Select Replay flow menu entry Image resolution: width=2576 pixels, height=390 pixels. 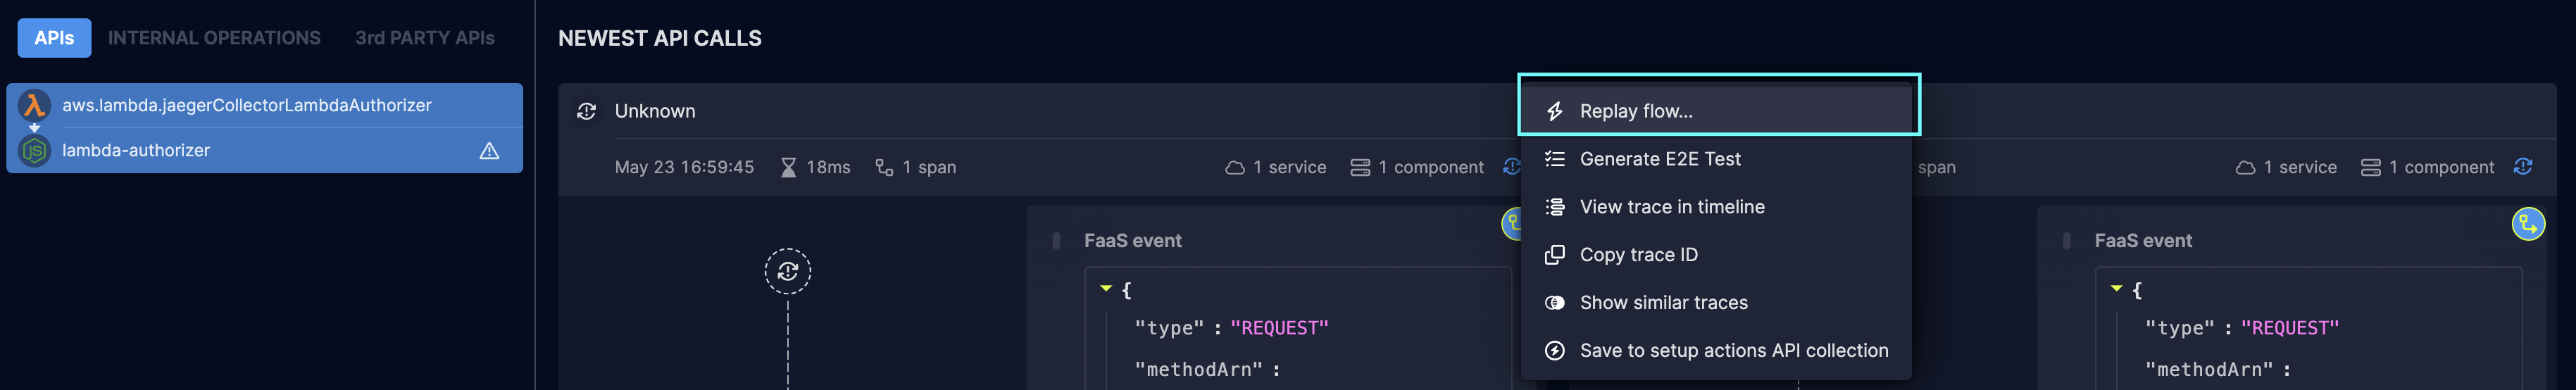click(1717, 111)
